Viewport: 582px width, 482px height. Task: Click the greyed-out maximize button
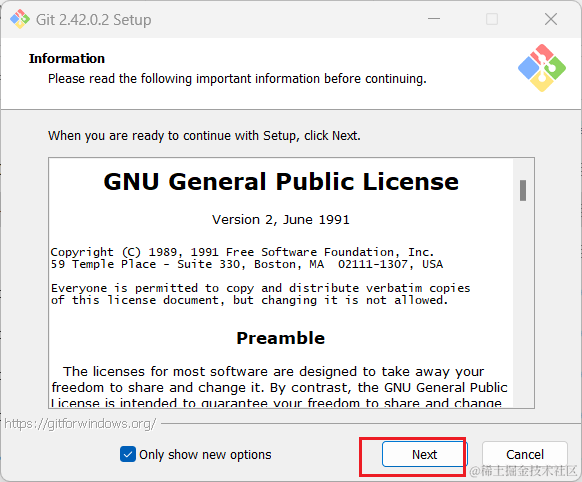click(x=492, y=19)
